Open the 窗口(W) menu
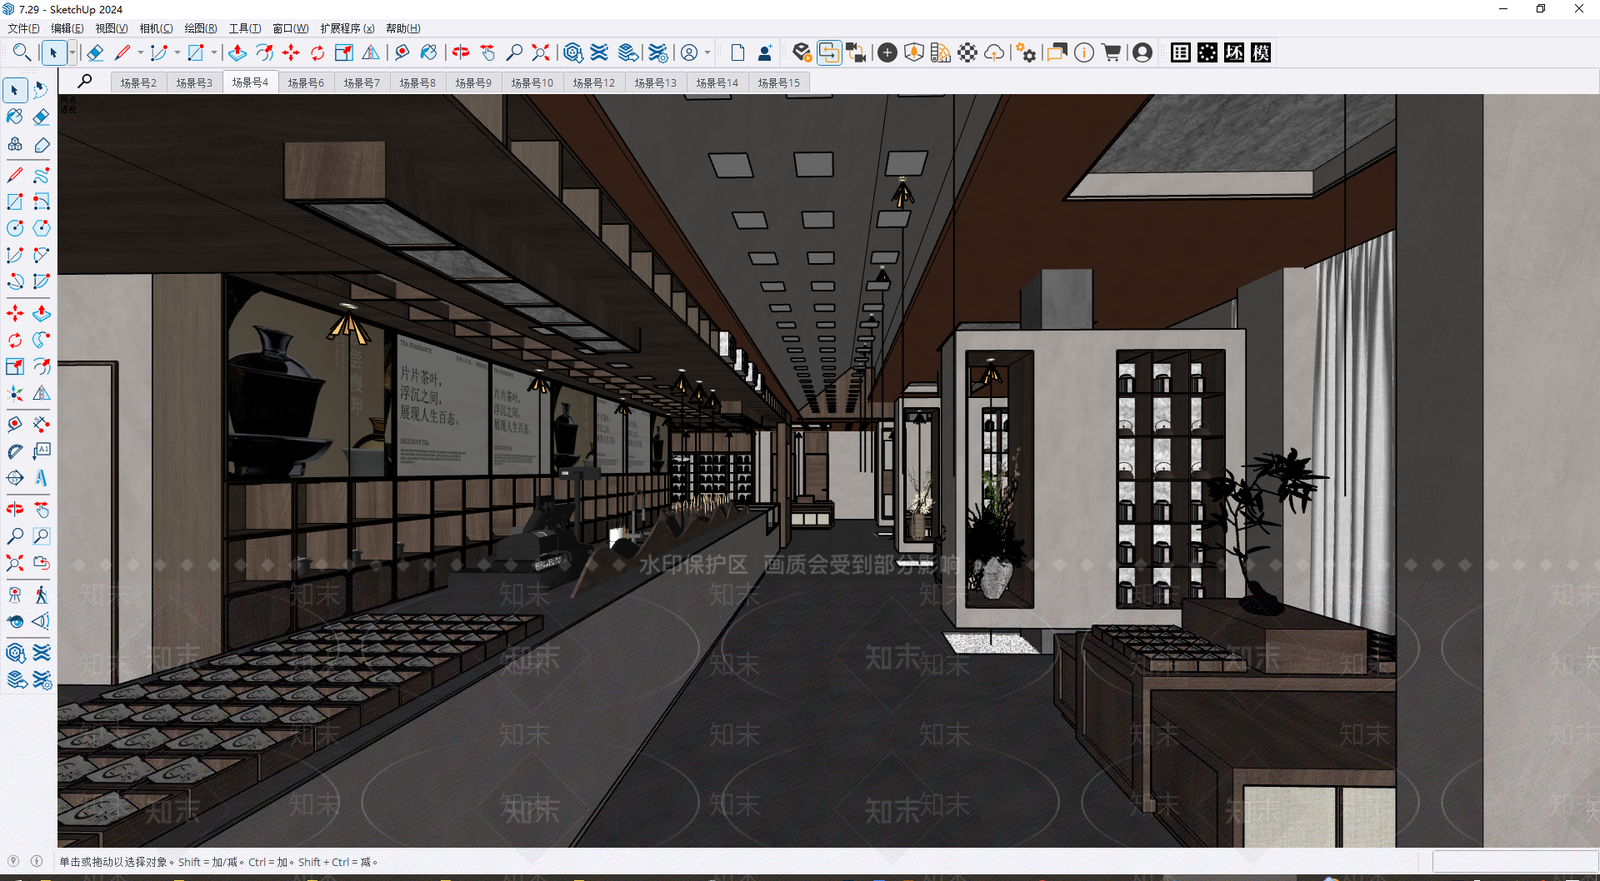 [291, 28]
